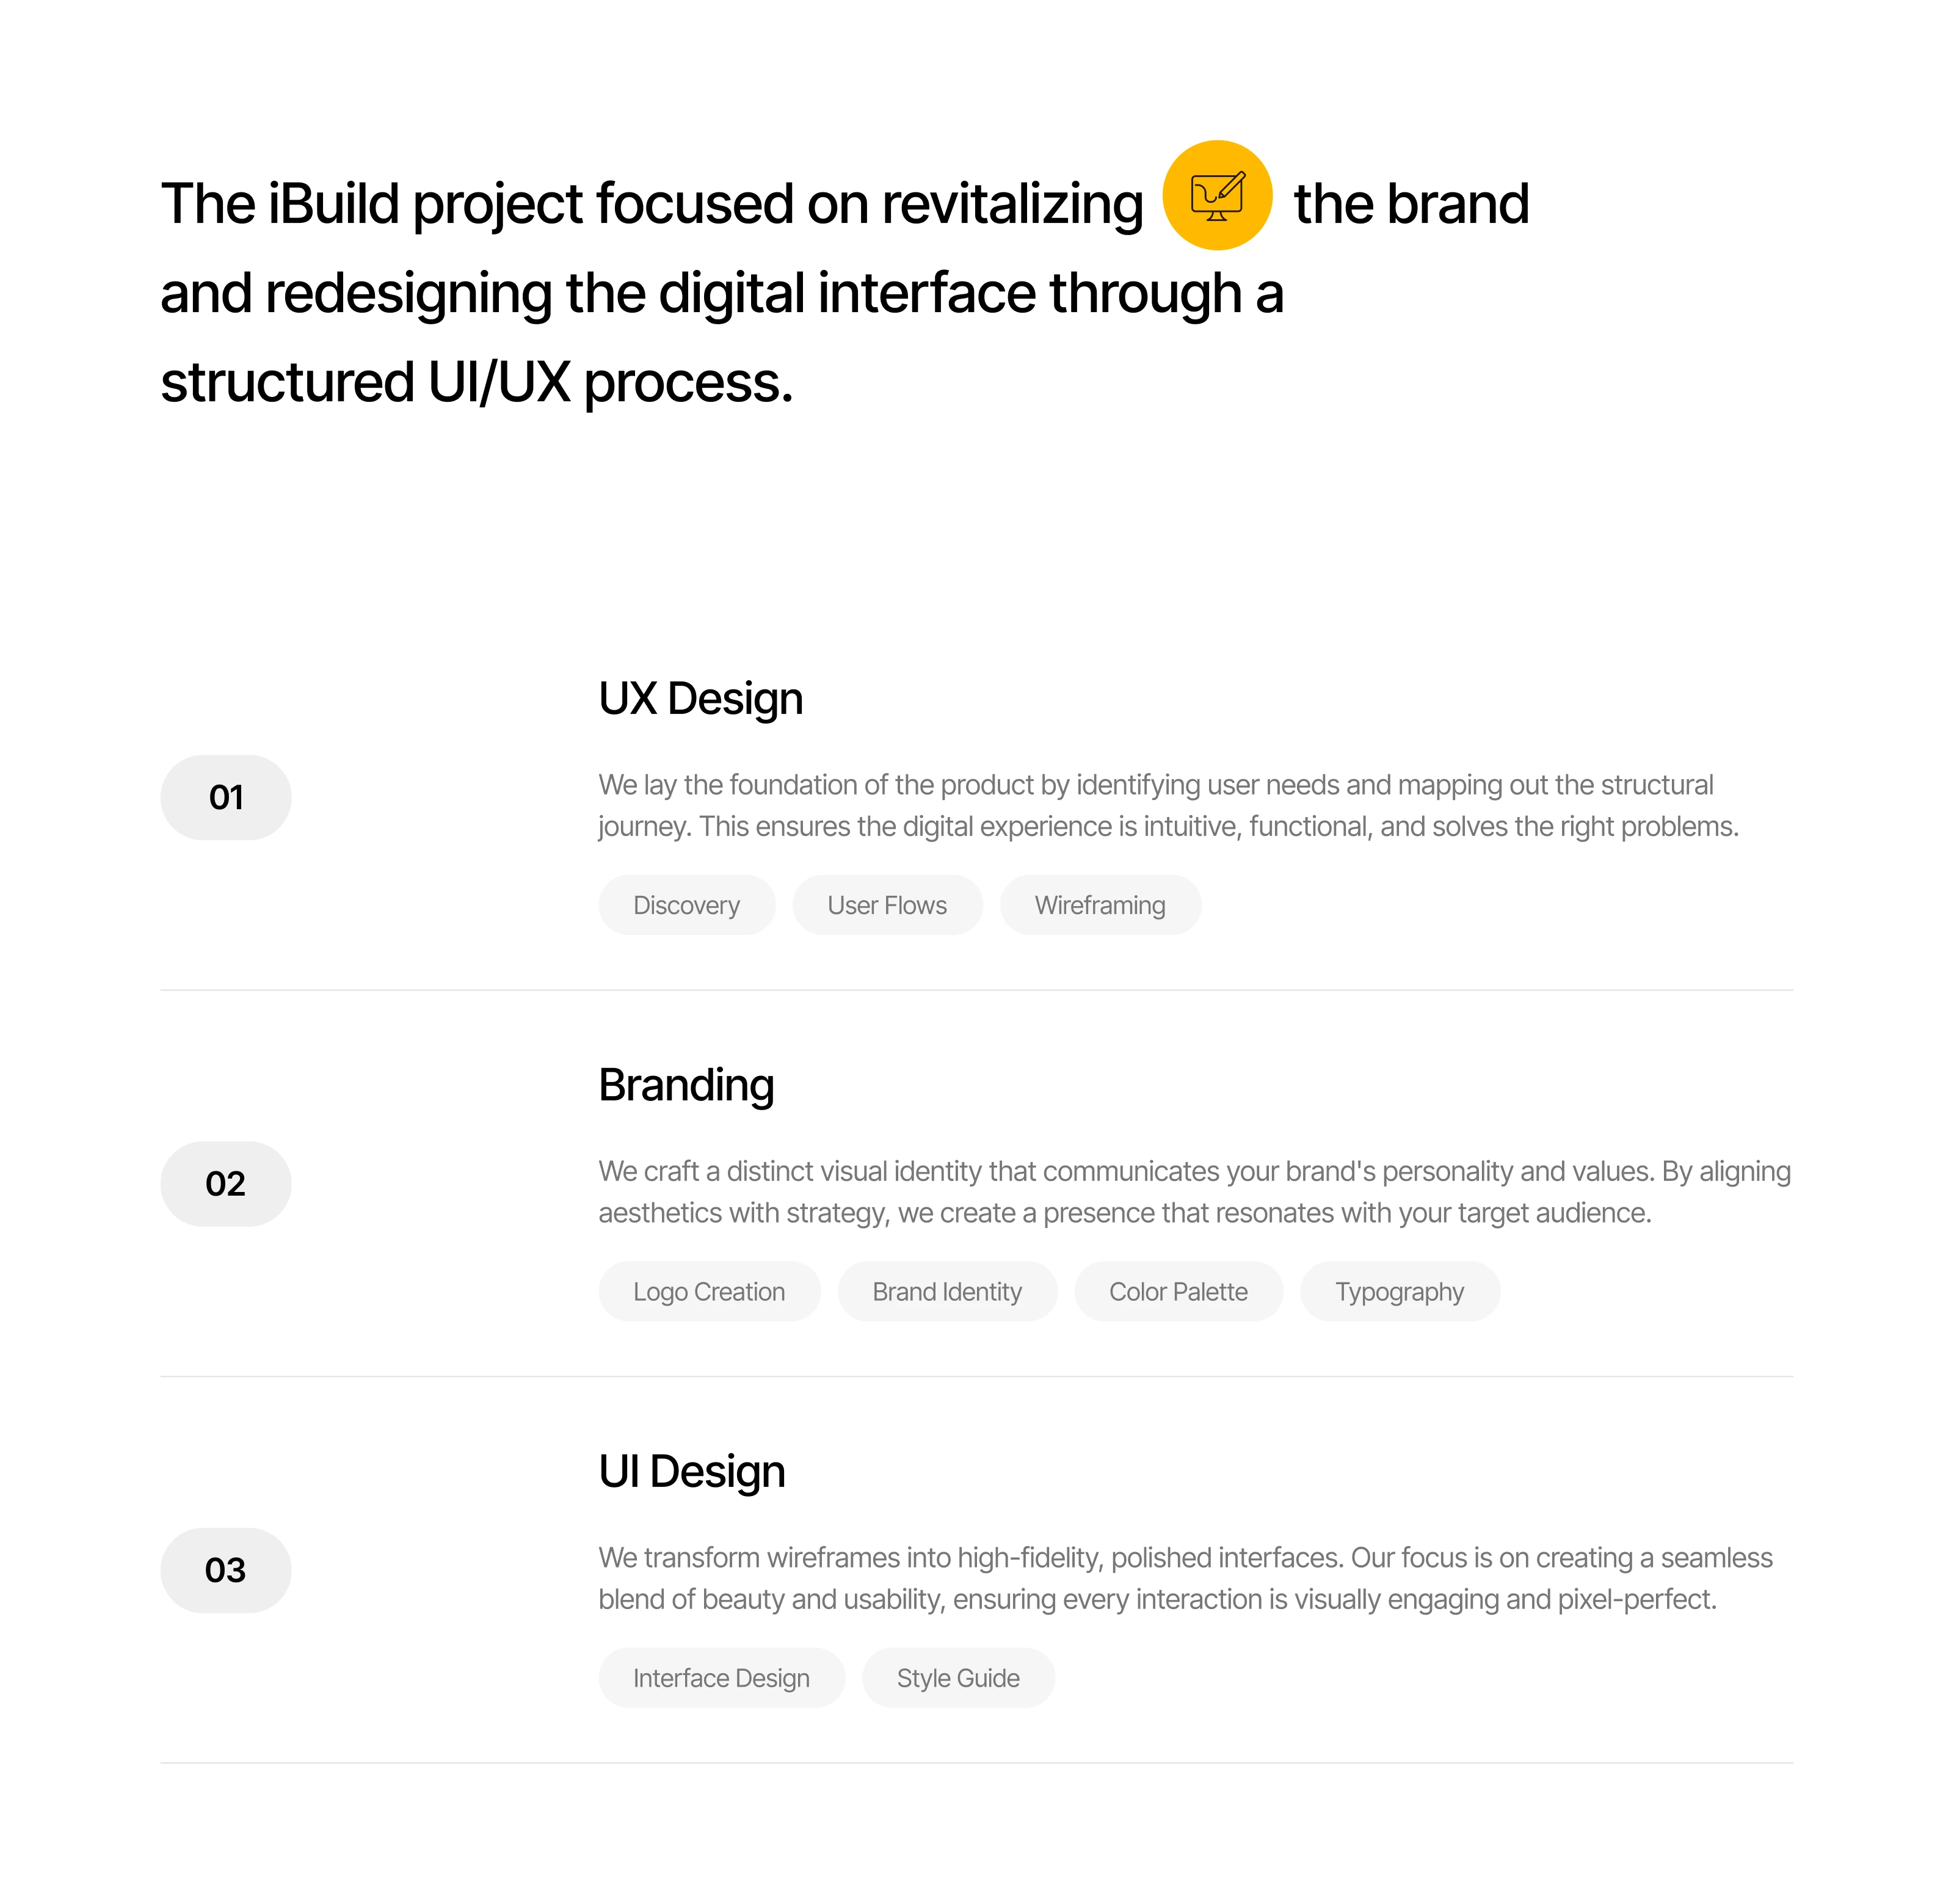Select the Style Guide tag
This screenshot has height=1904, width=1954.
pos(958,1677)
